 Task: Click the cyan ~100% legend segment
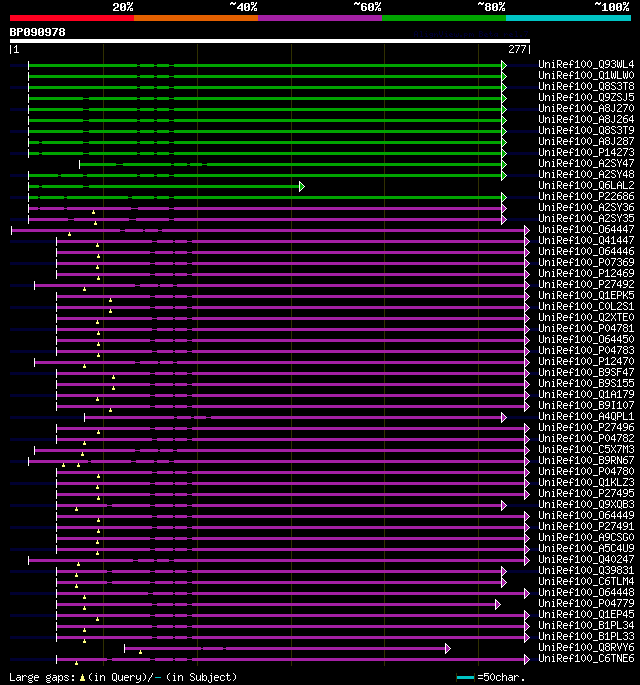[x=568, y=18]
